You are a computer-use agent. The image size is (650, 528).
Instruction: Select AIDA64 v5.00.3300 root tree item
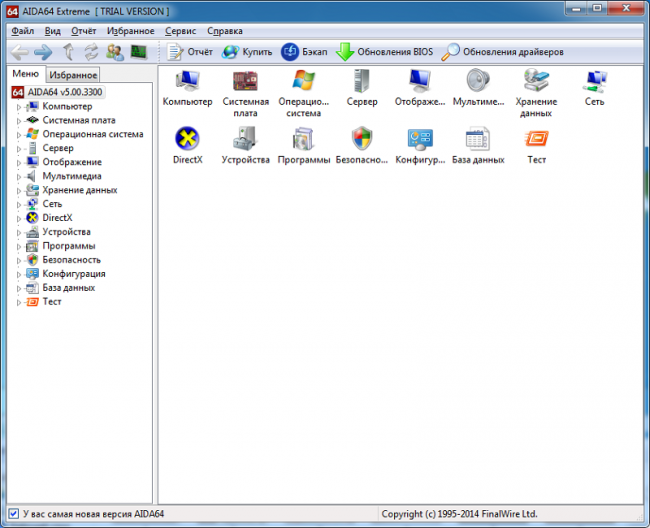point(64,92)
